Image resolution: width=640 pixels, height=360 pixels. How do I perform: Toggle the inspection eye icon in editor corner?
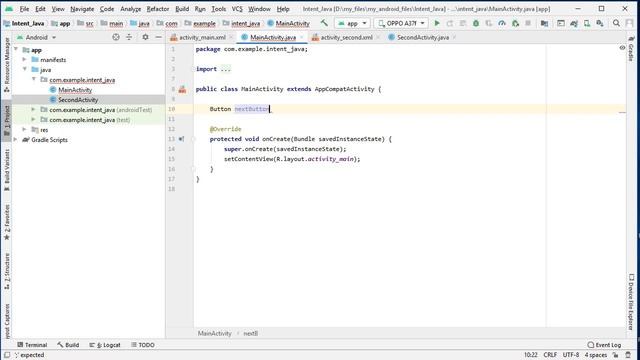tap(622, 48)
